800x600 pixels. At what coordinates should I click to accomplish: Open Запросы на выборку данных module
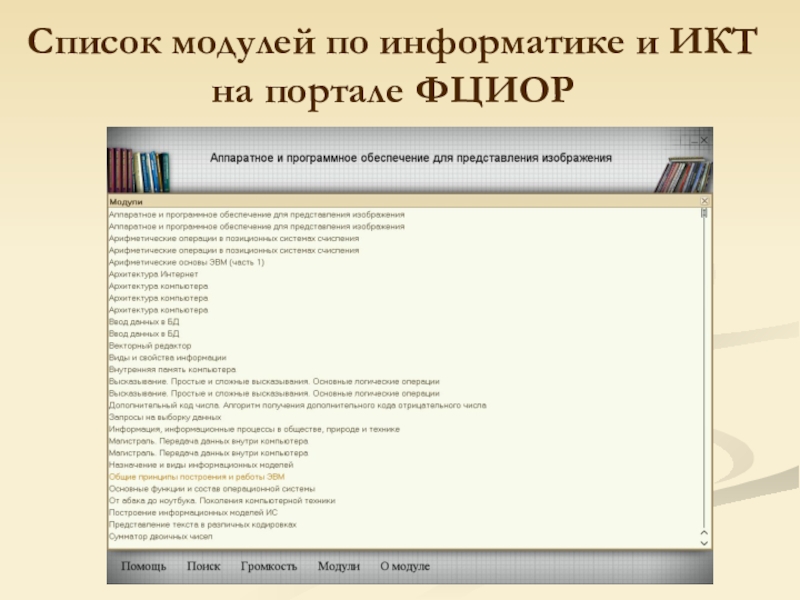[164, 417]
